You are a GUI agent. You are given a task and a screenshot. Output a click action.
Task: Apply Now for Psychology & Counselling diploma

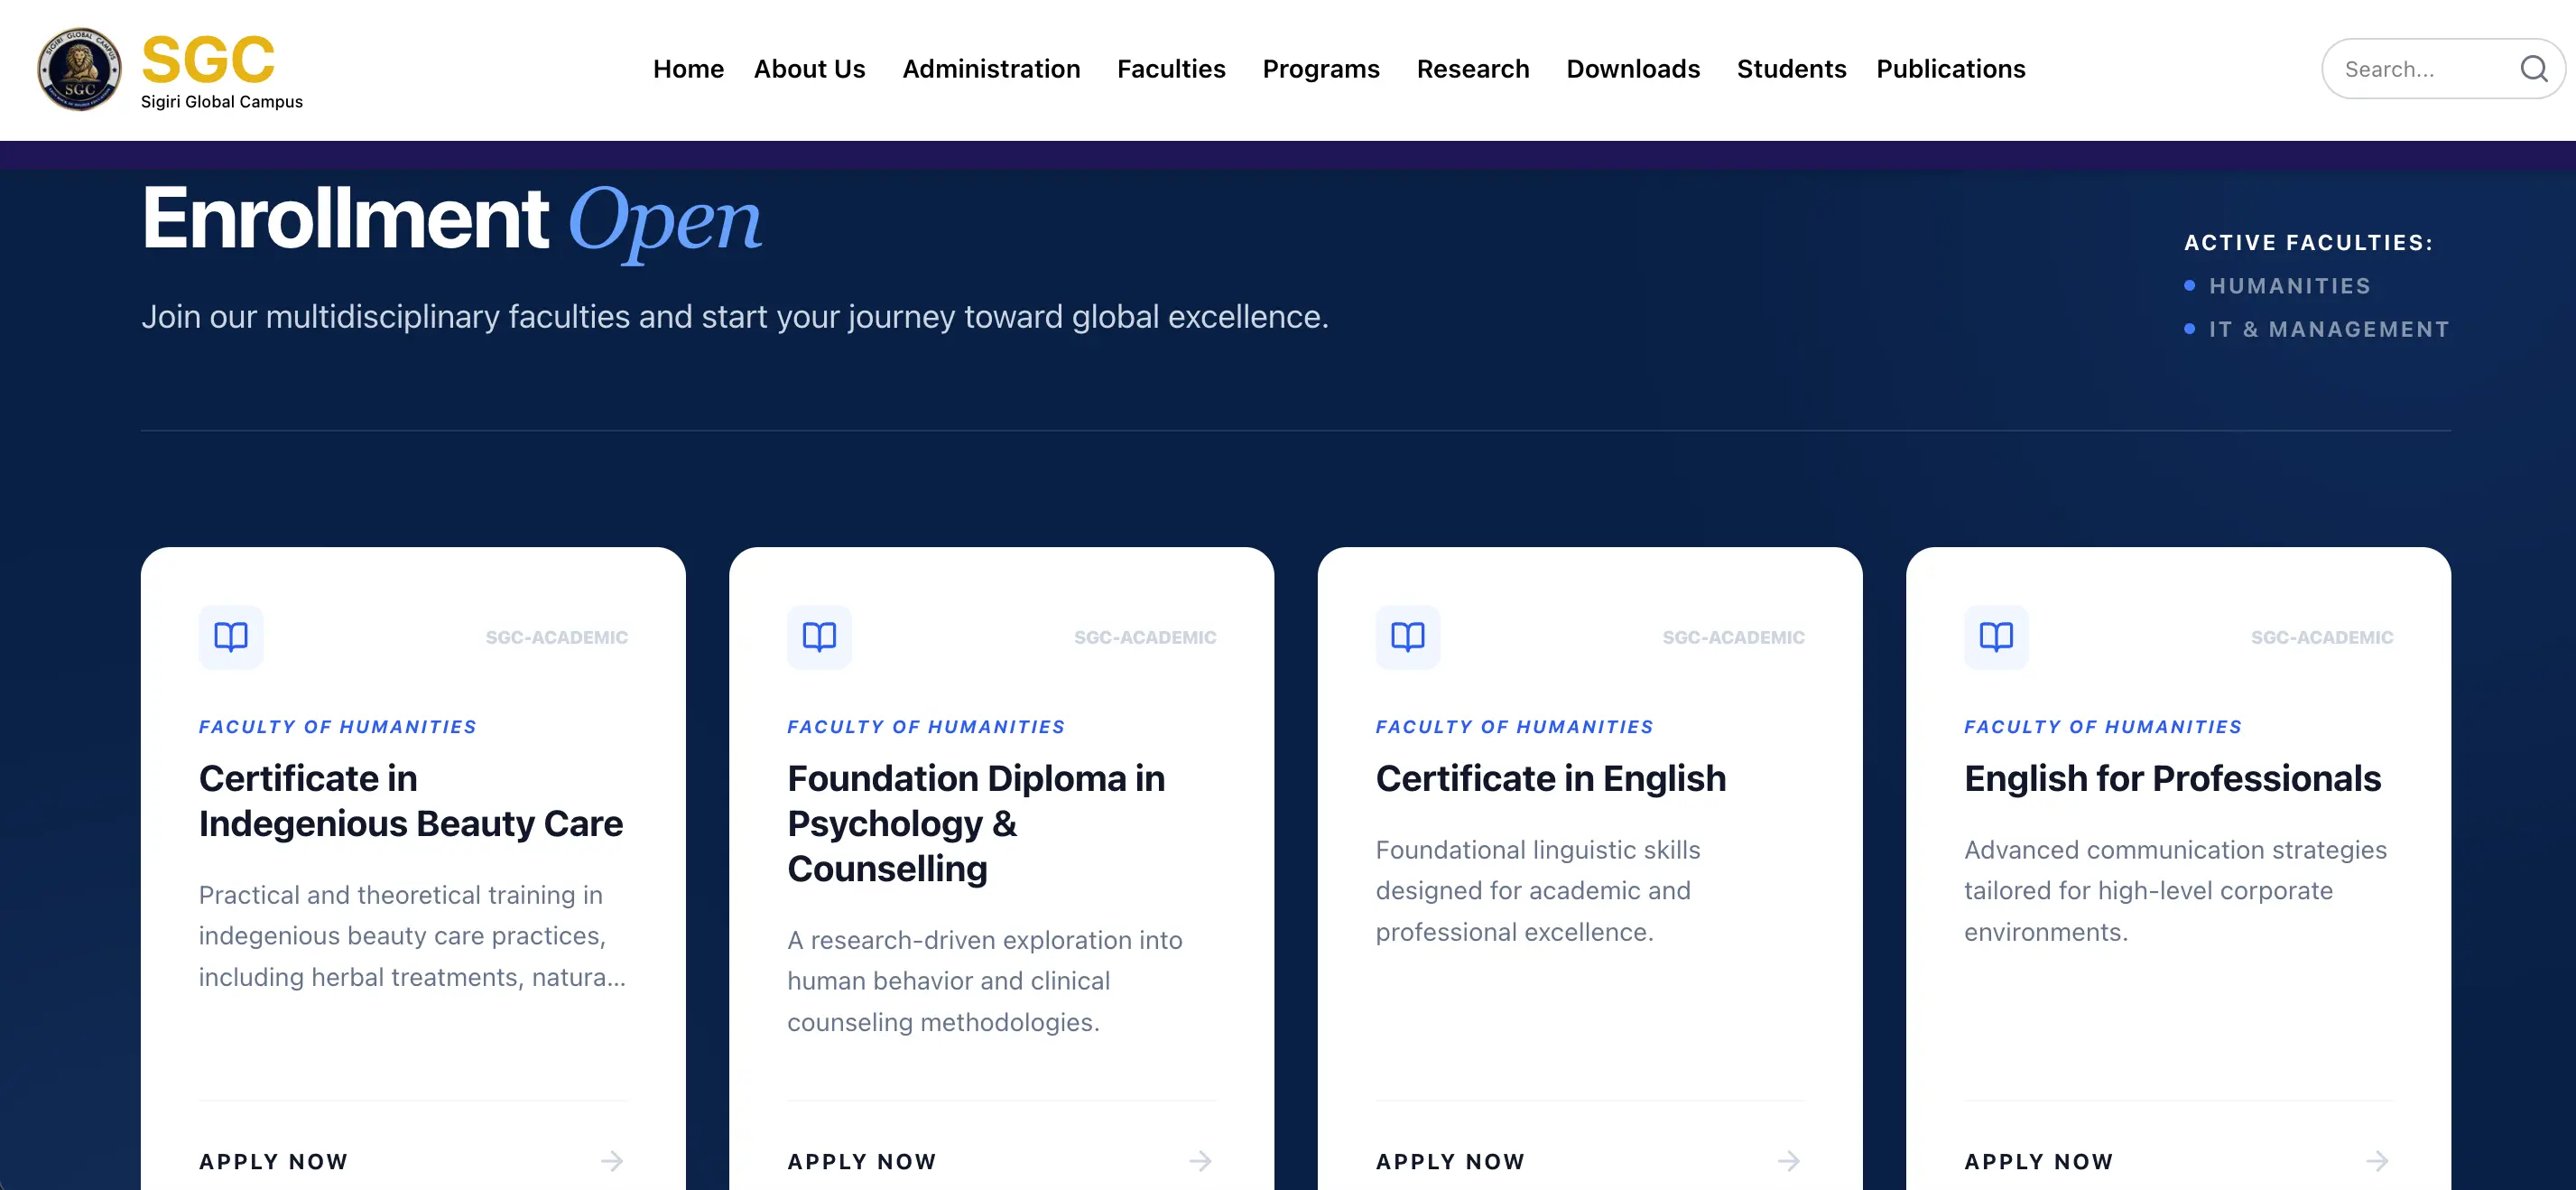(x=862, y=1161)
